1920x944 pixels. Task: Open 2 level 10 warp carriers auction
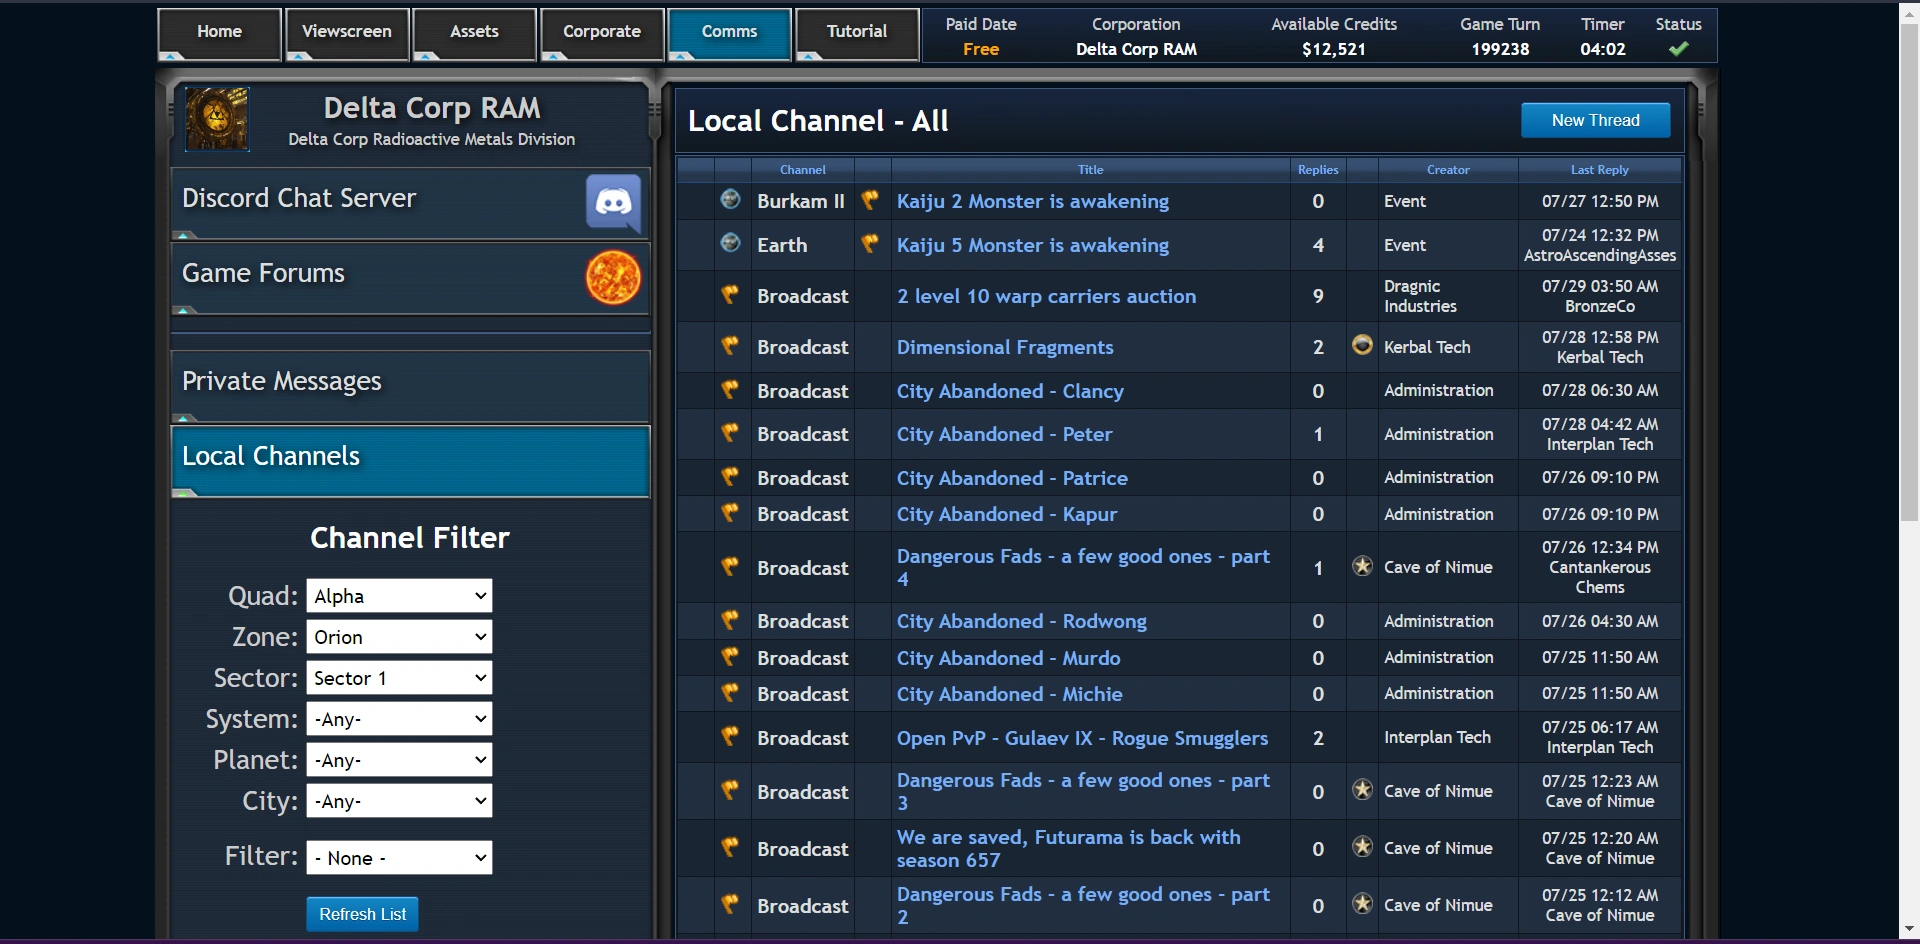(1046, 296)
